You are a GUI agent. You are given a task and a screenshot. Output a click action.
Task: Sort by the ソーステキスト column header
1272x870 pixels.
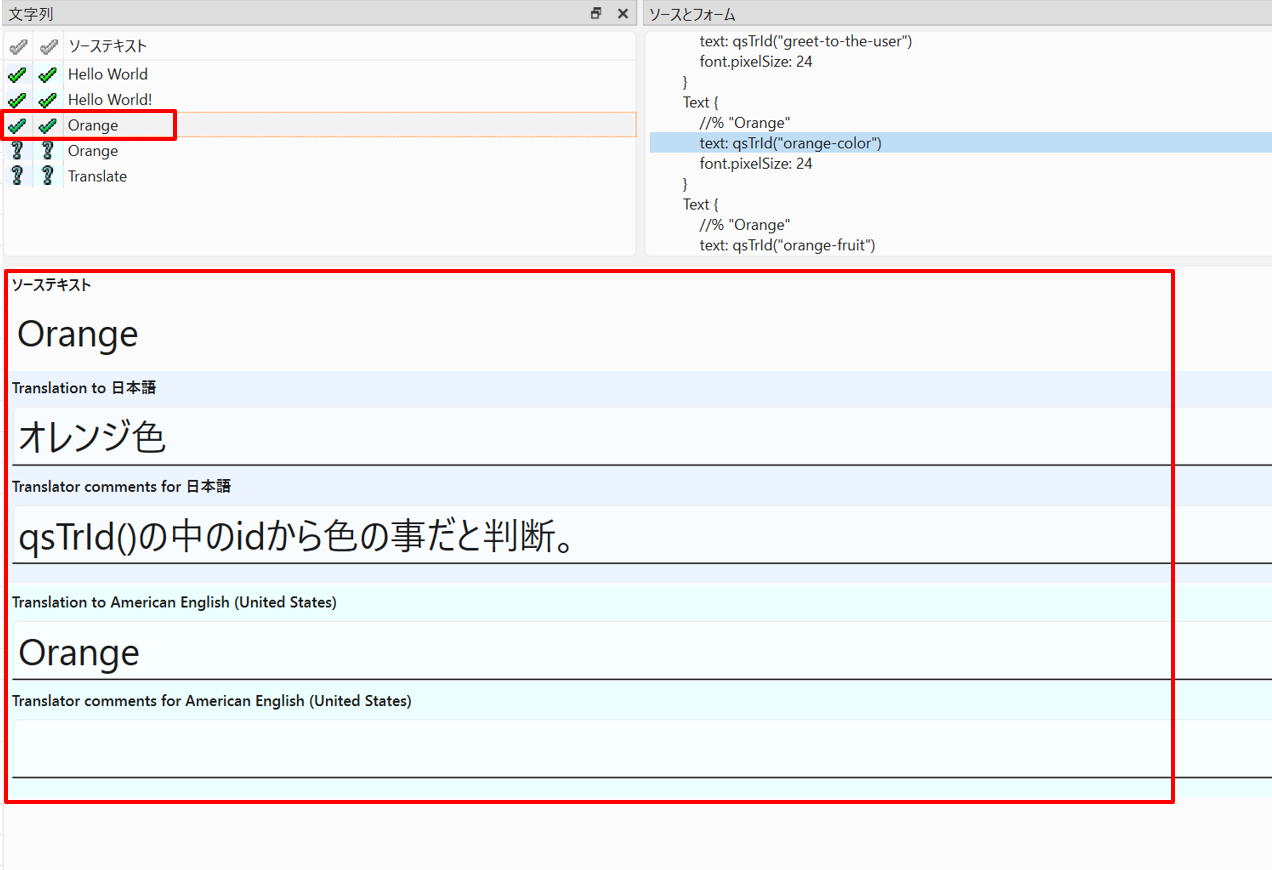tap(107, 46)
